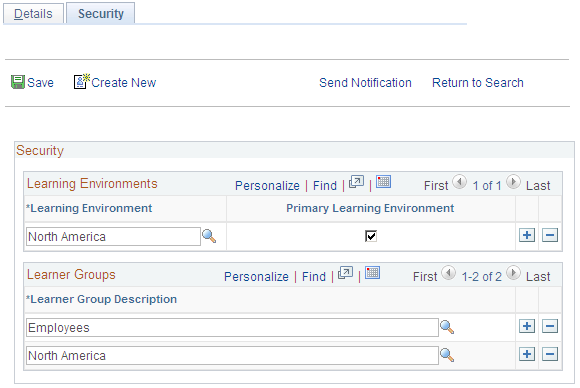Click the Employees learner group field
Image resolution: width=580 pixels, height=388 pixels.
232,327
